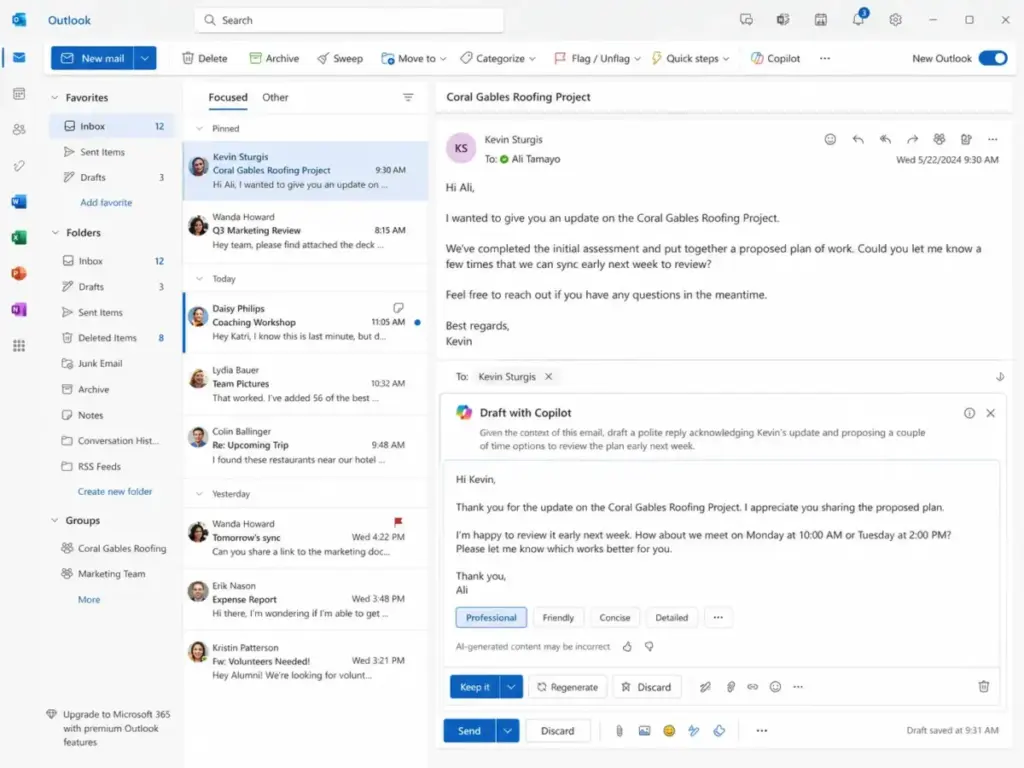Open the People app in left rail
Viewport: 1024px width, 768px height.
(x=19, y=129)
